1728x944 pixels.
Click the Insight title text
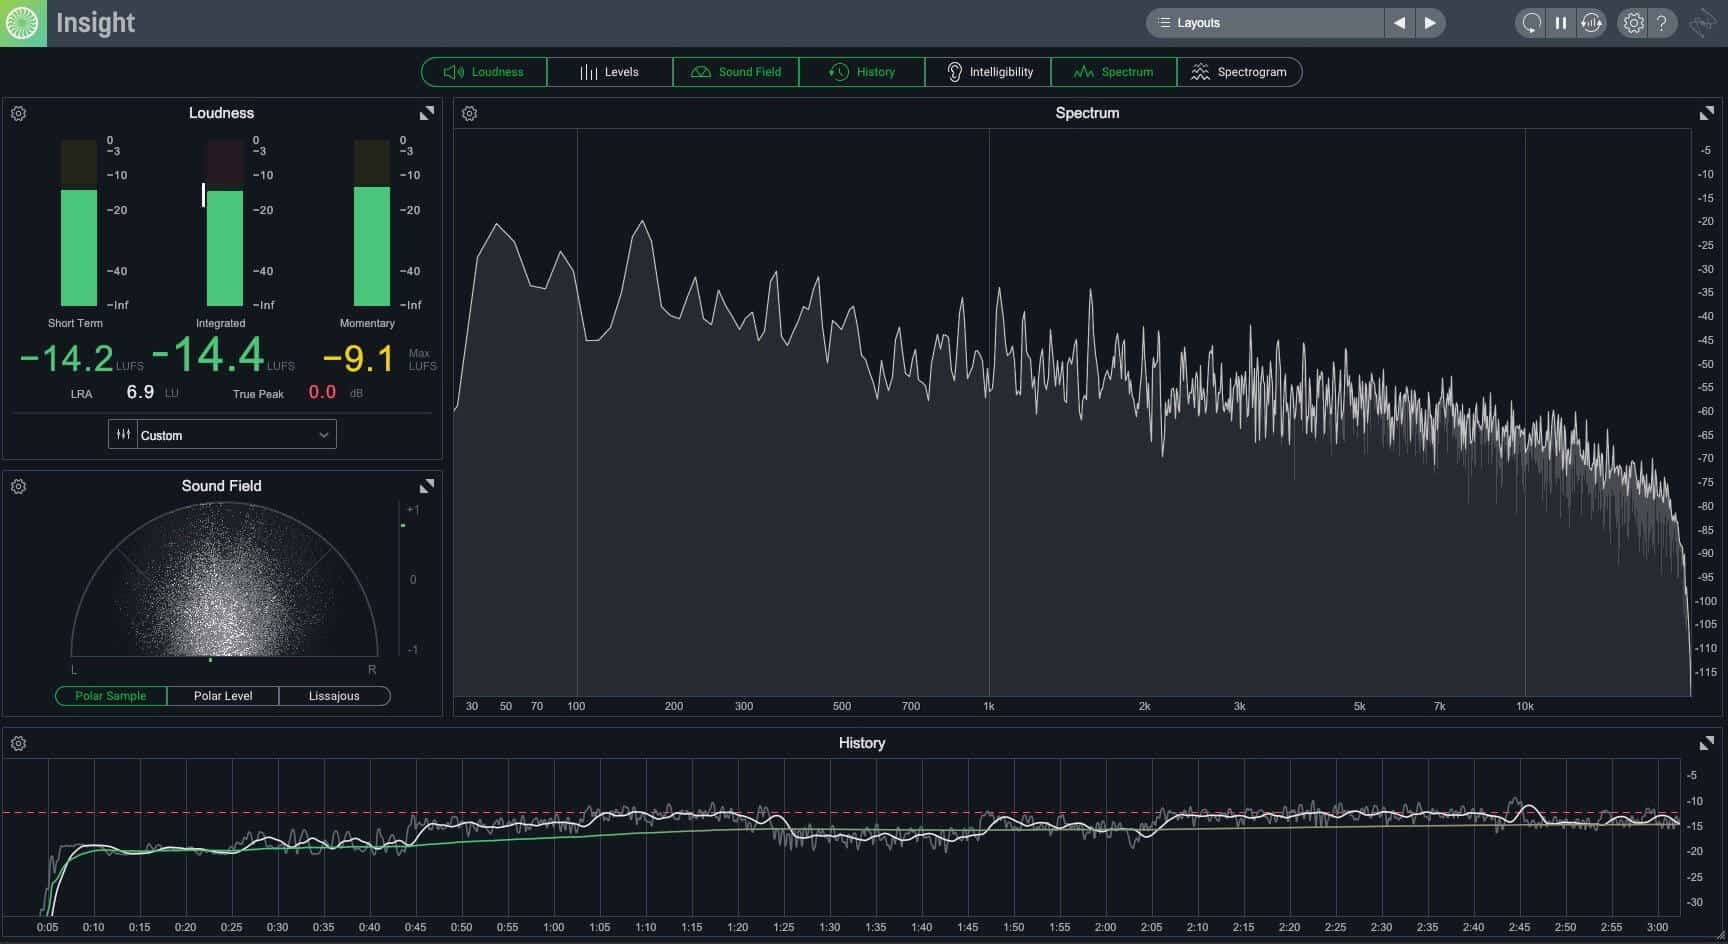(x=95, y=23)
